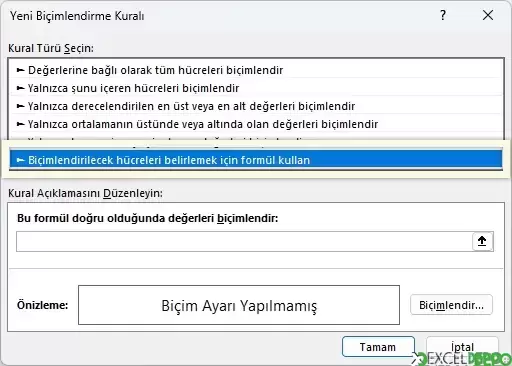Click the 'Kural Açıklamasını Düzenleyin:' label
The image size is (512, 366).
[x=85, y=193]
